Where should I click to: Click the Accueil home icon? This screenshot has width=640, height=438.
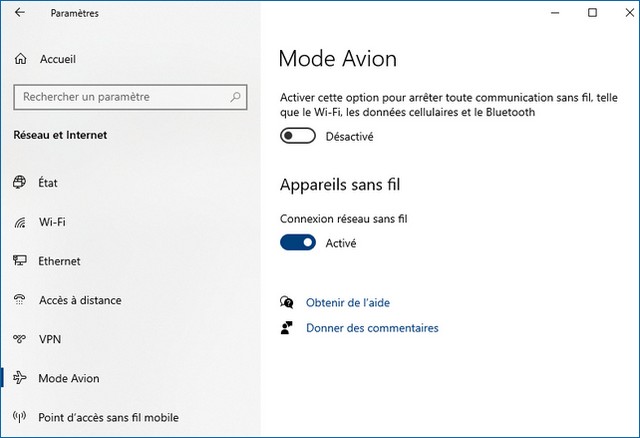[x=20, y=60]
